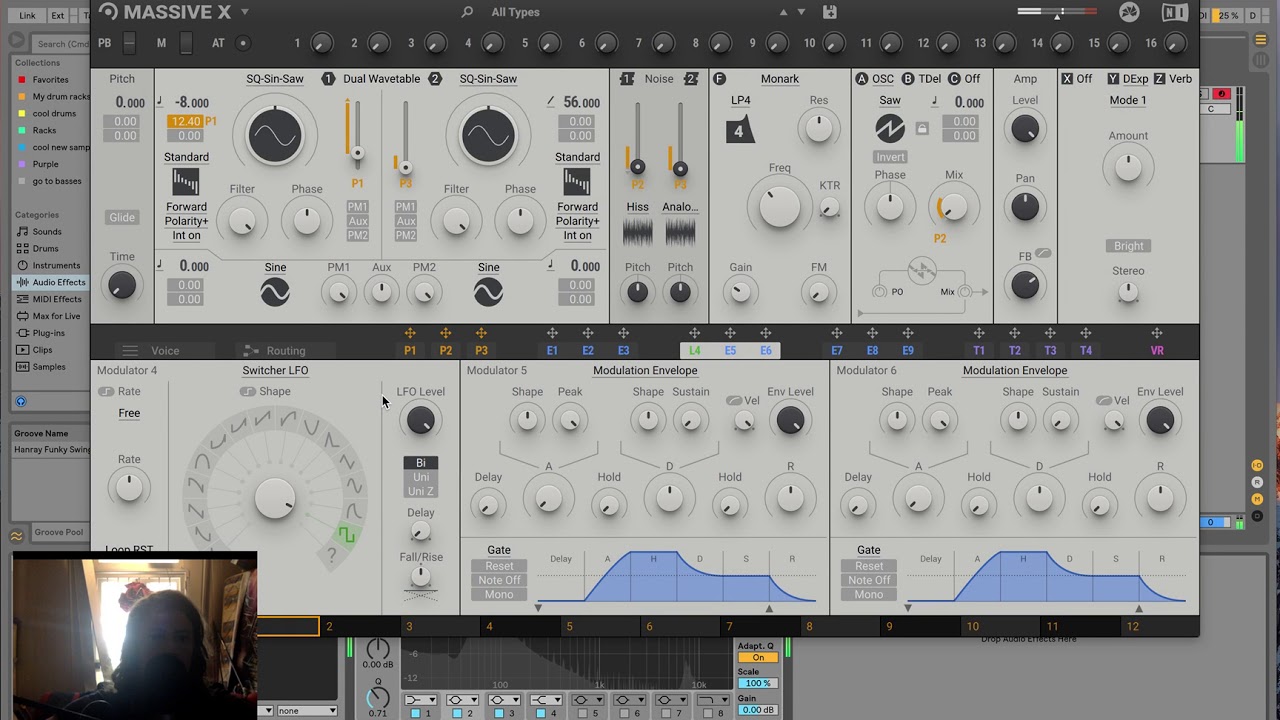
Task: Select the T1 tracker tab
Action: point(979,351)
